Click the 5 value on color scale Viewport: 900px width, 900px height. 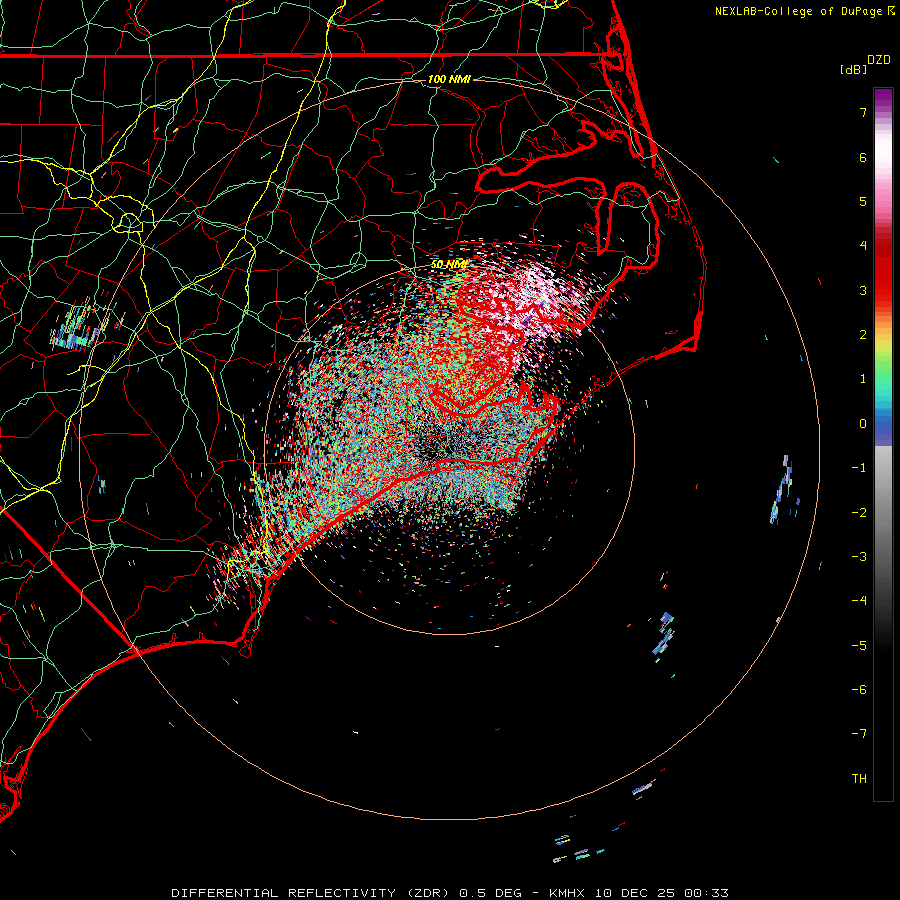863,201
